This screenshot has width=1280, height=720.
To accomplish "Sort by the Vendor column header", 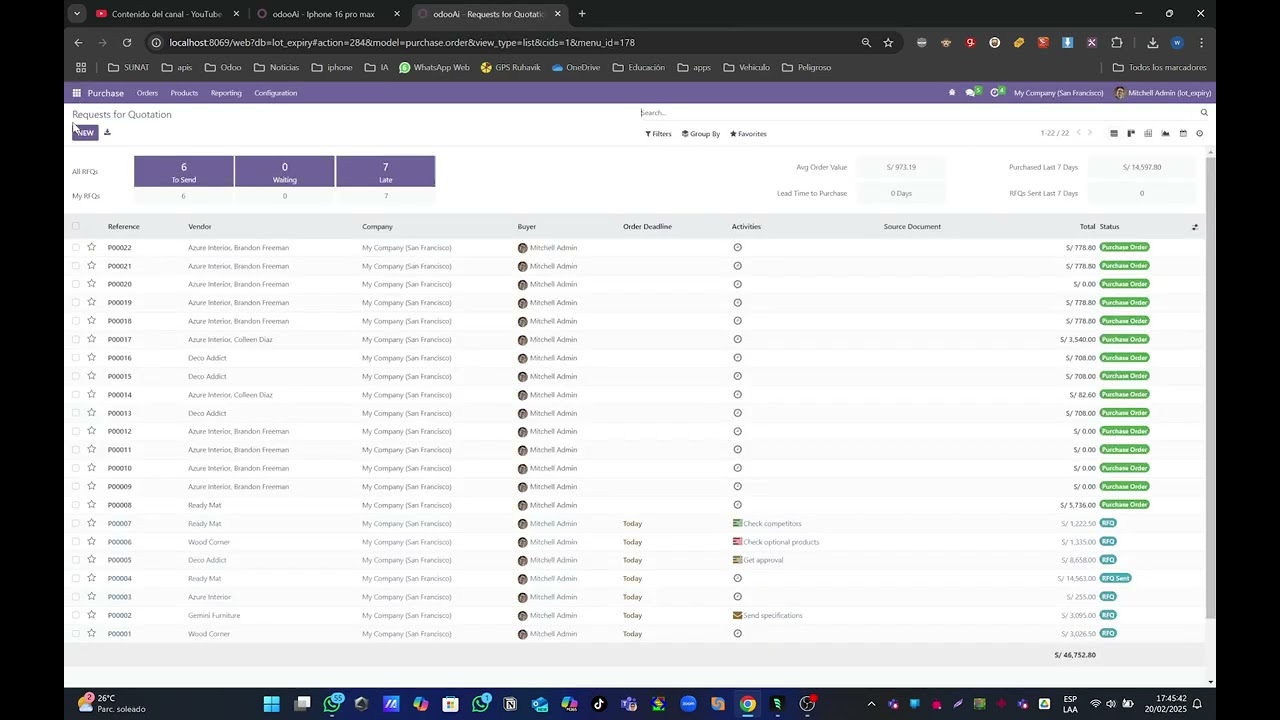I will 200,227.
